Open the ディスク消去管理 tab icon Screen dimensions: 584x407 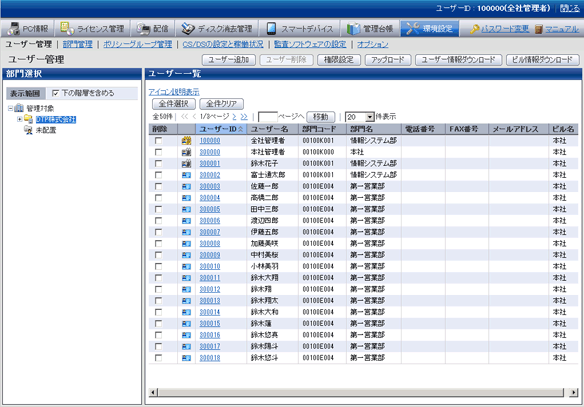pos(188,29)
